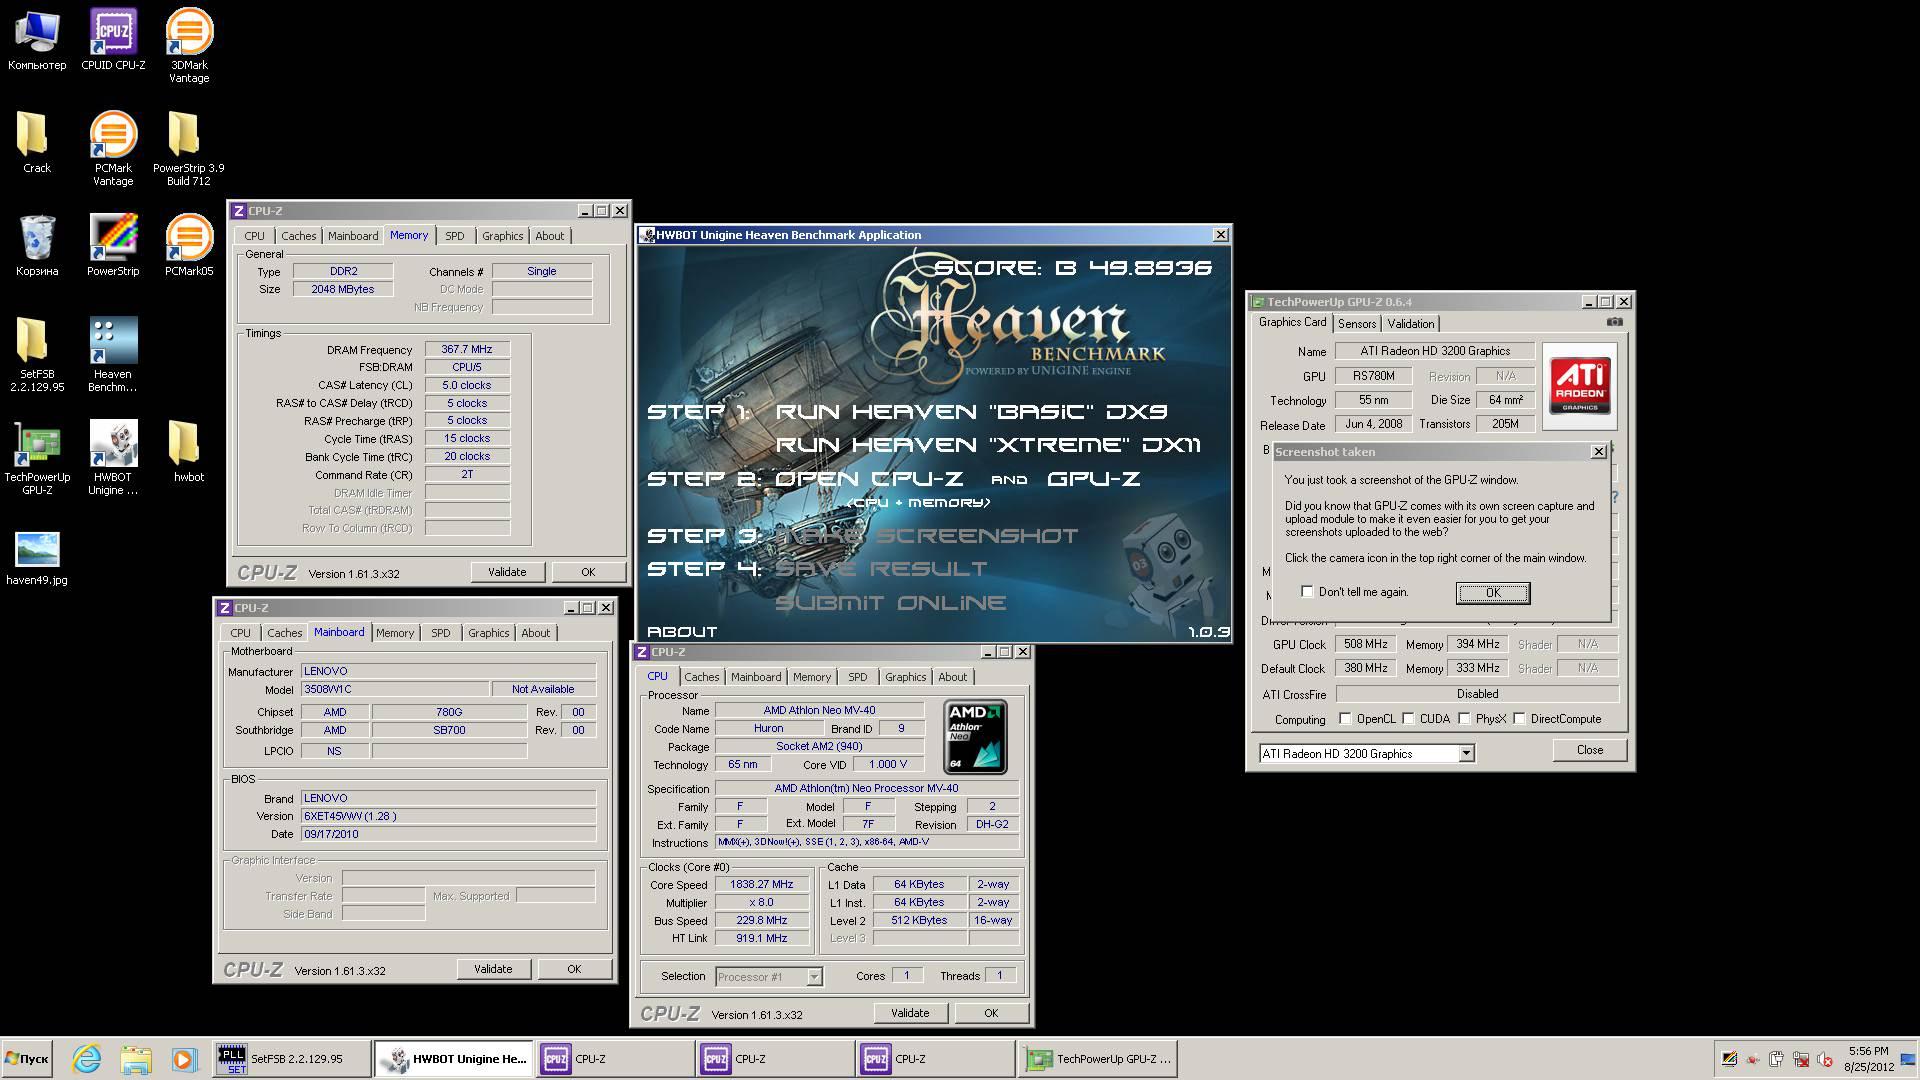Click ABOUT in the Heaven benchmark window
1920x1080 pixels.
pyautogui.click(x=682, y=632)
